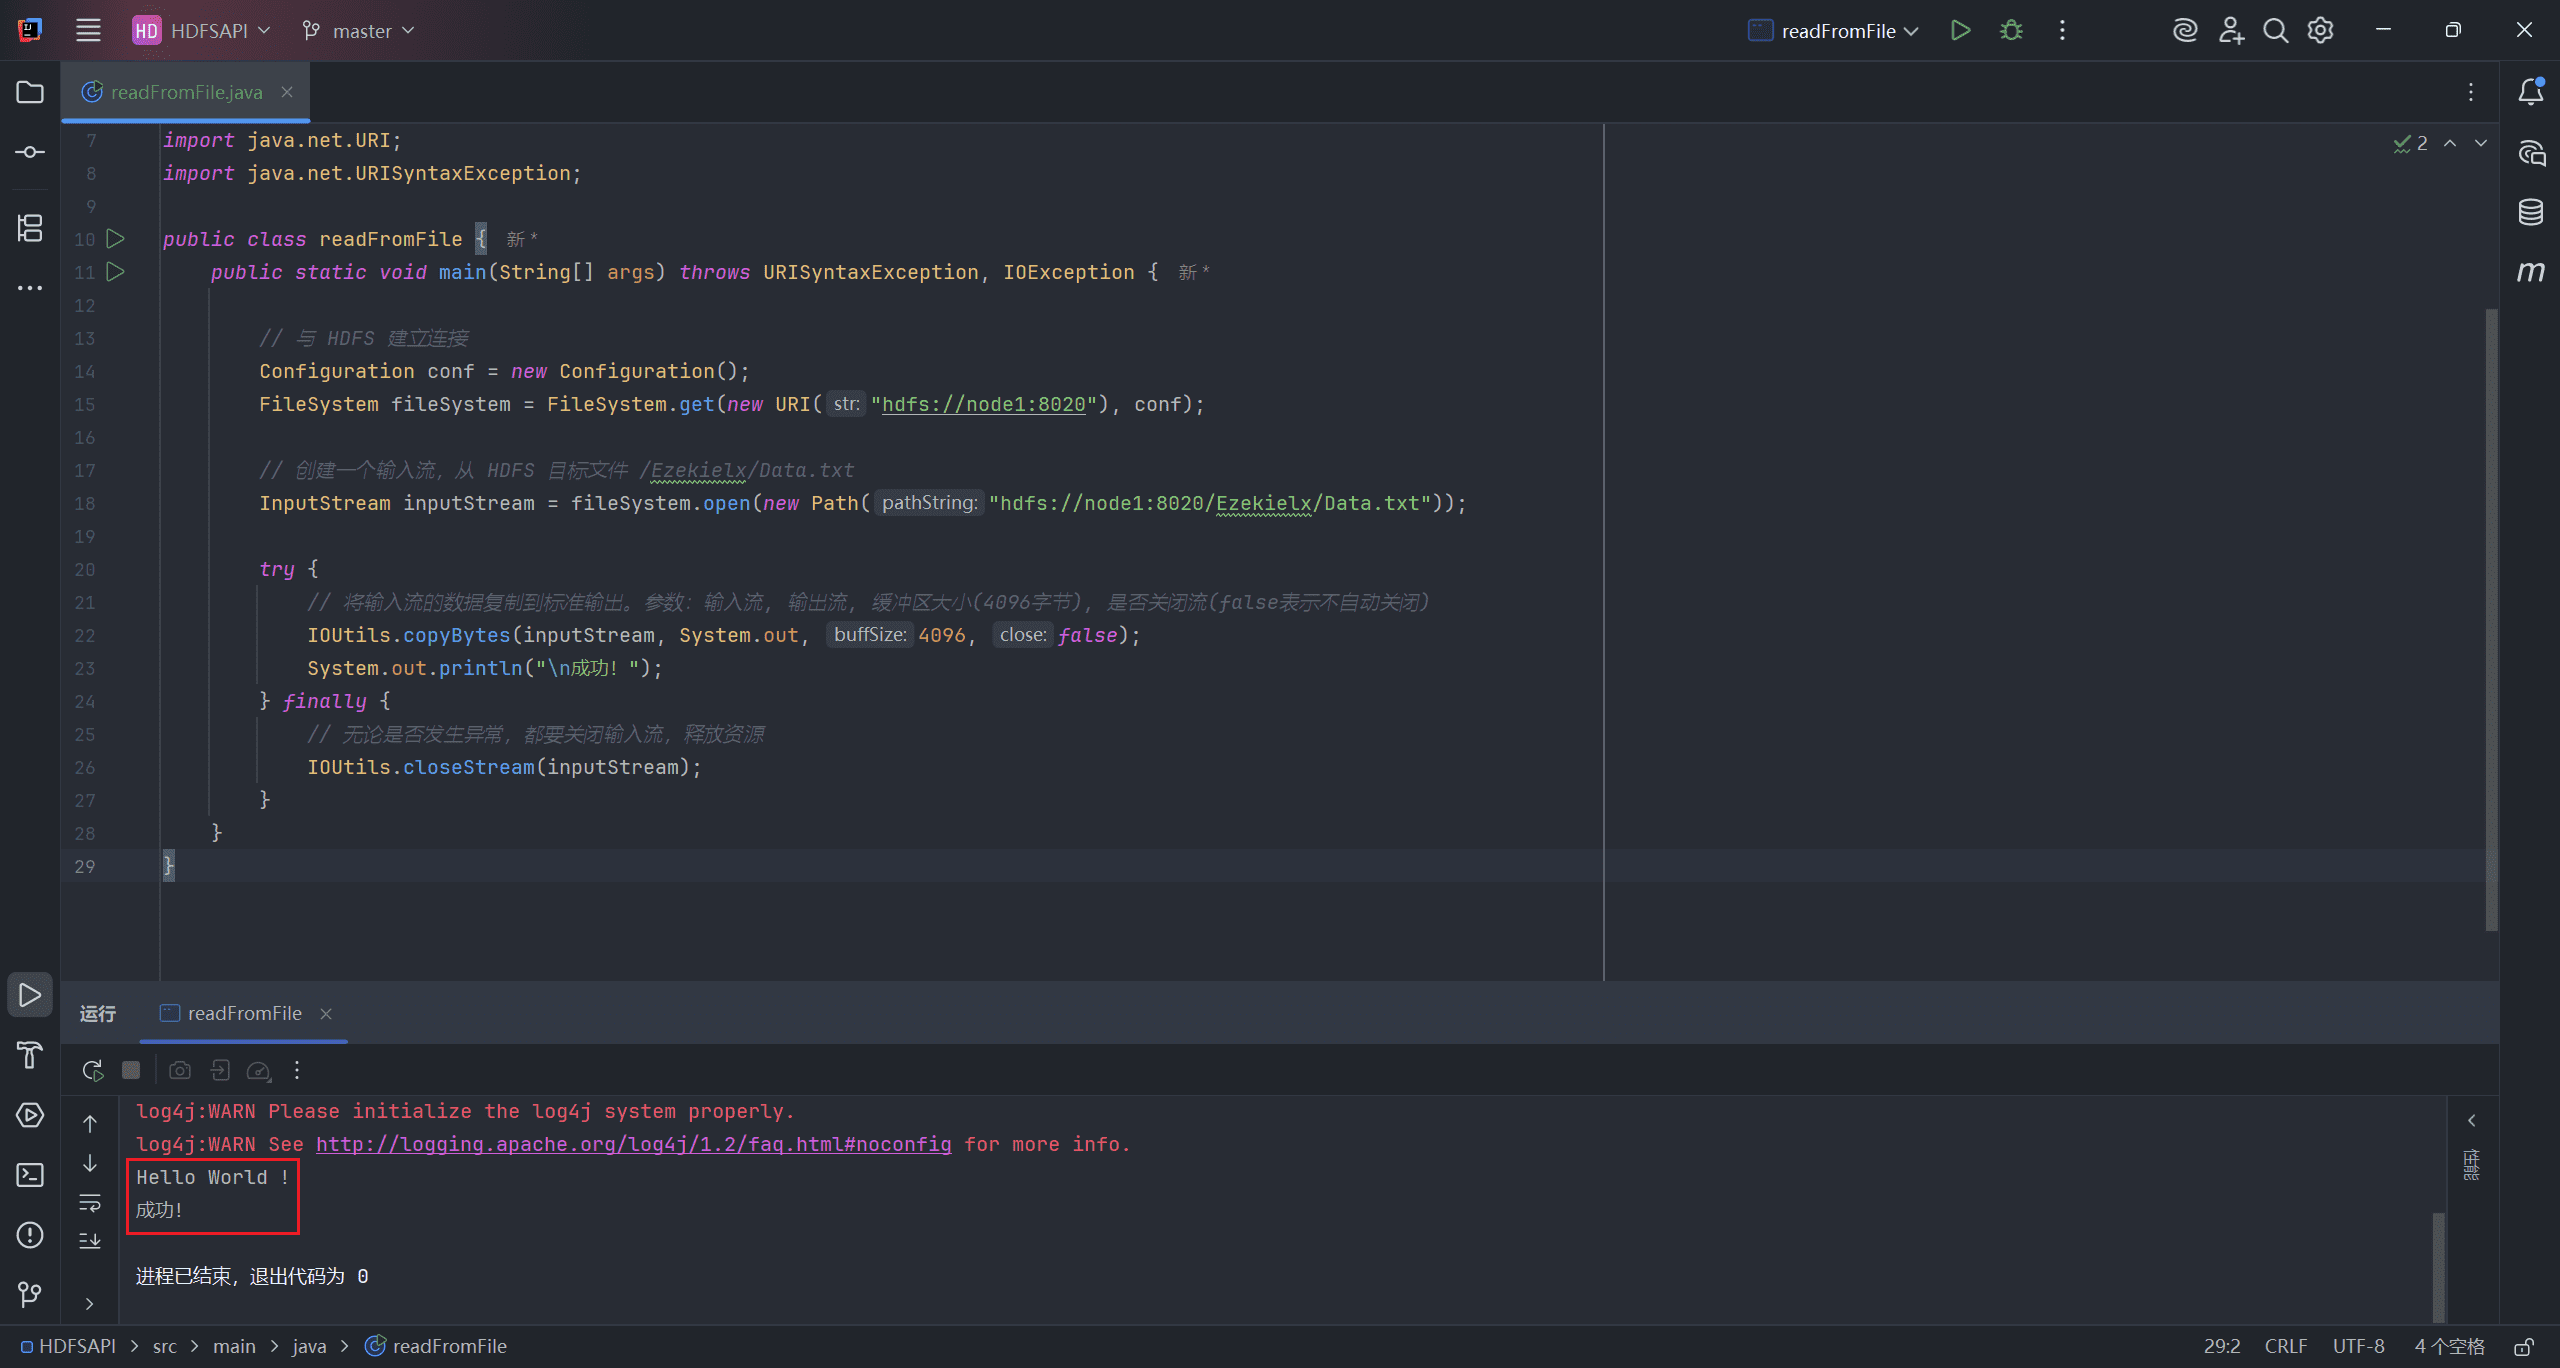Click the UTF-8 encoding in the status bar

[2358, 1347]
